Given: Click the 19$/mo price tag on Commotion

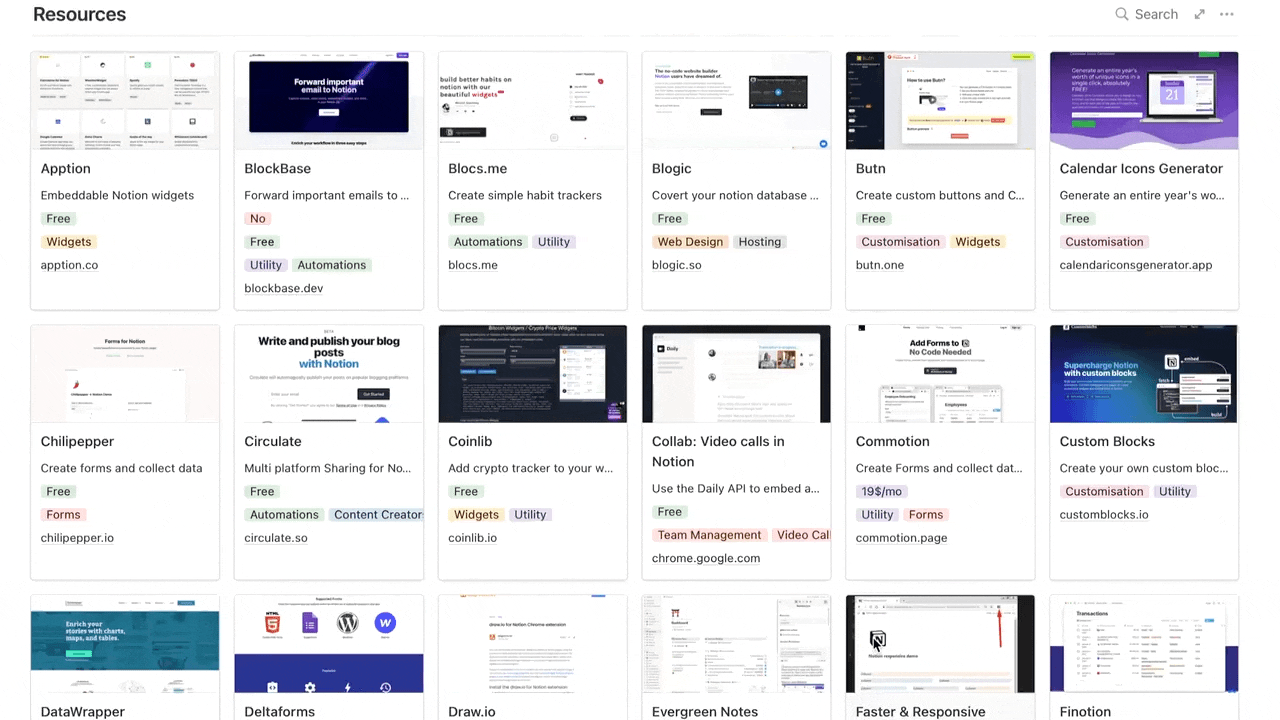Looking at the screenshot, I should (881, 492).
